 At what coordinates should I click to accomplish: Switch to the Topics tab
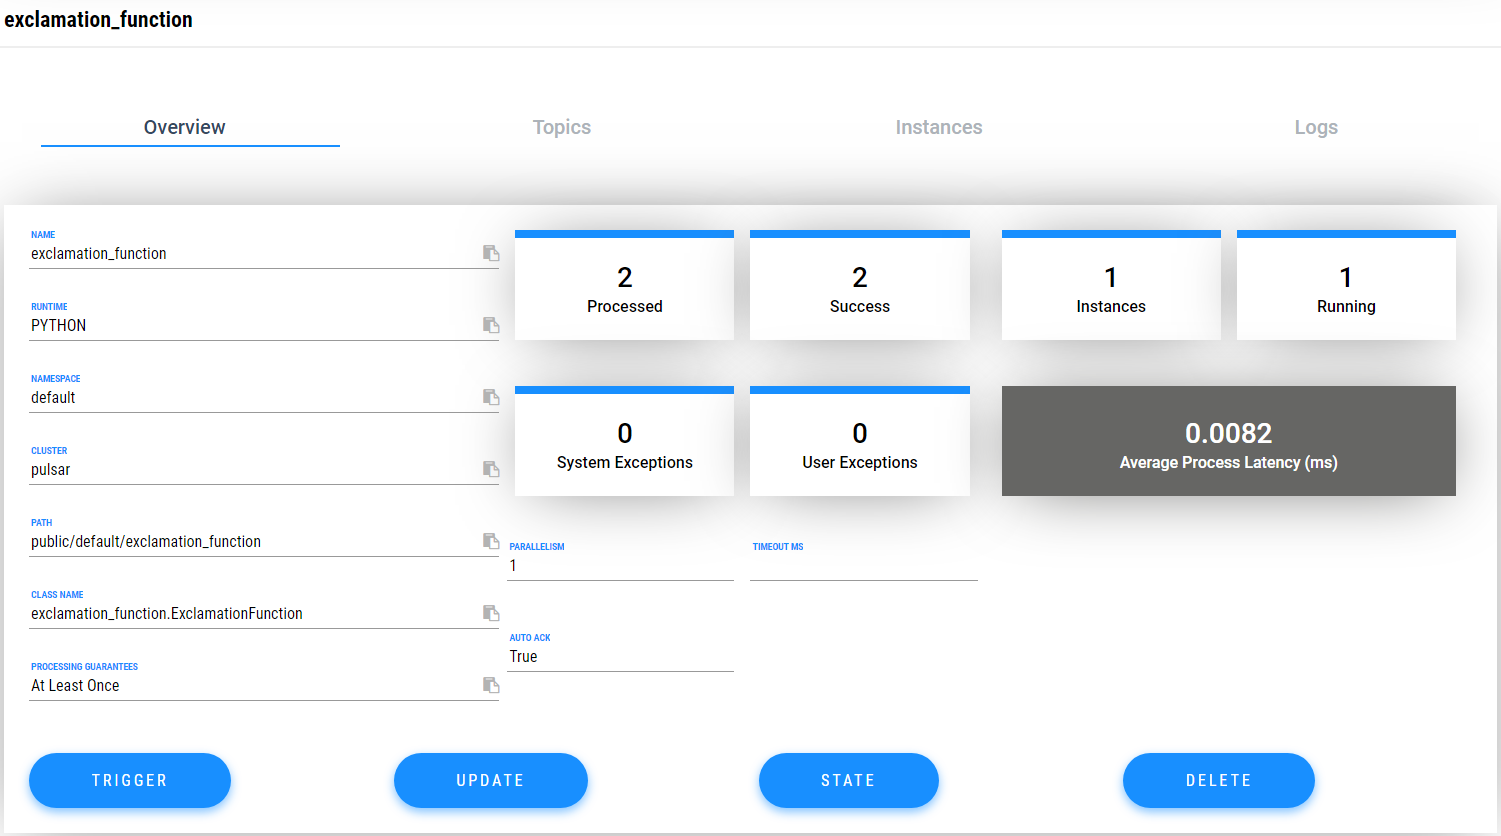[x=561, y=127]
